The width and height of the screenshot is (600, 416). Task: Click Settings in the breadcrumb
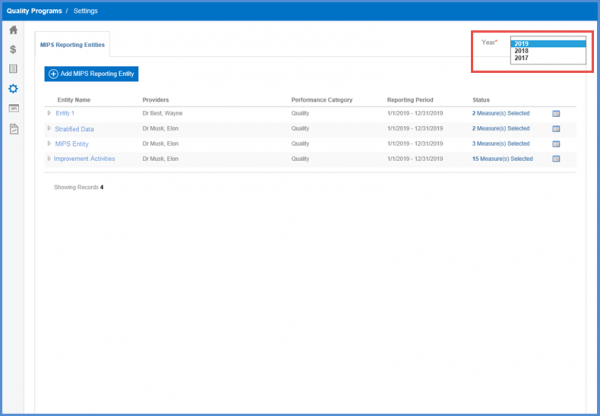click(x=85, y=11)
